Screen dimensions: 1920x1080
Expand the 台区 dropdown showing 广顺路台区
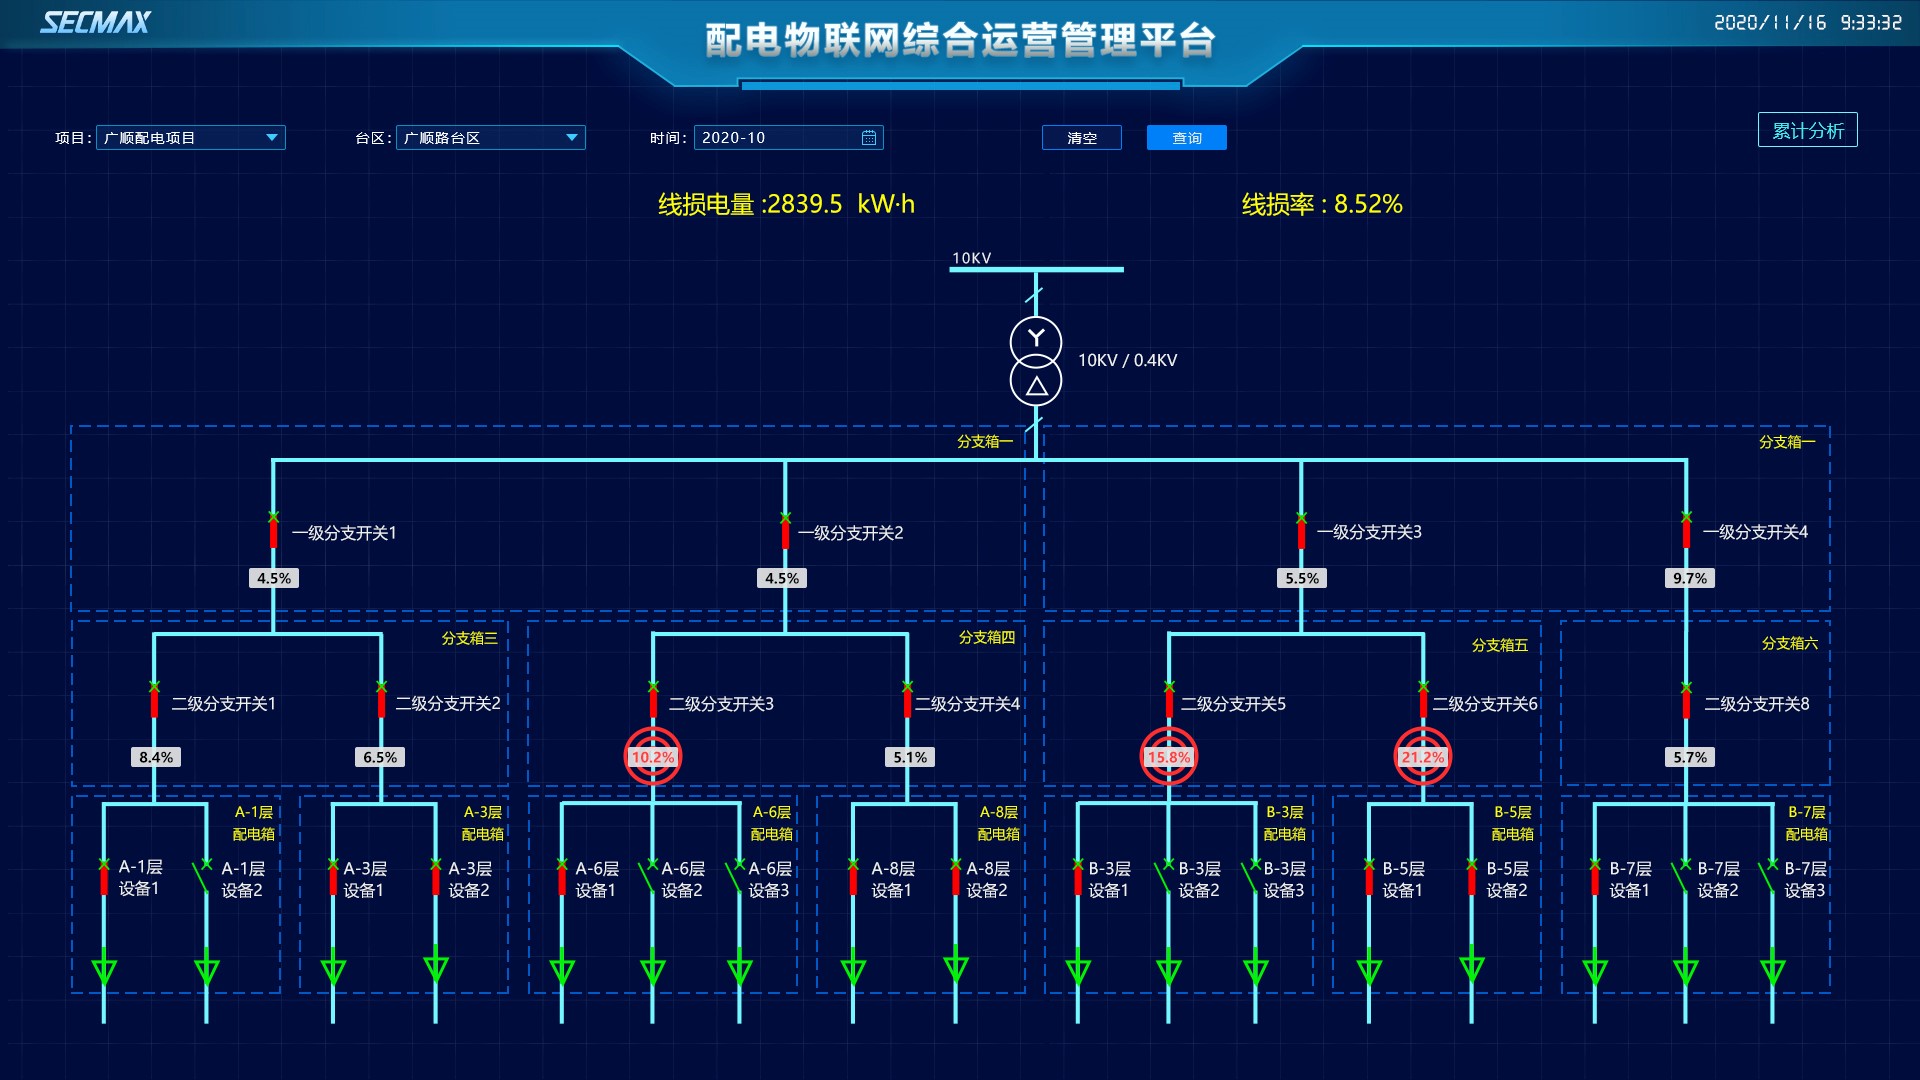pos(490,138)
